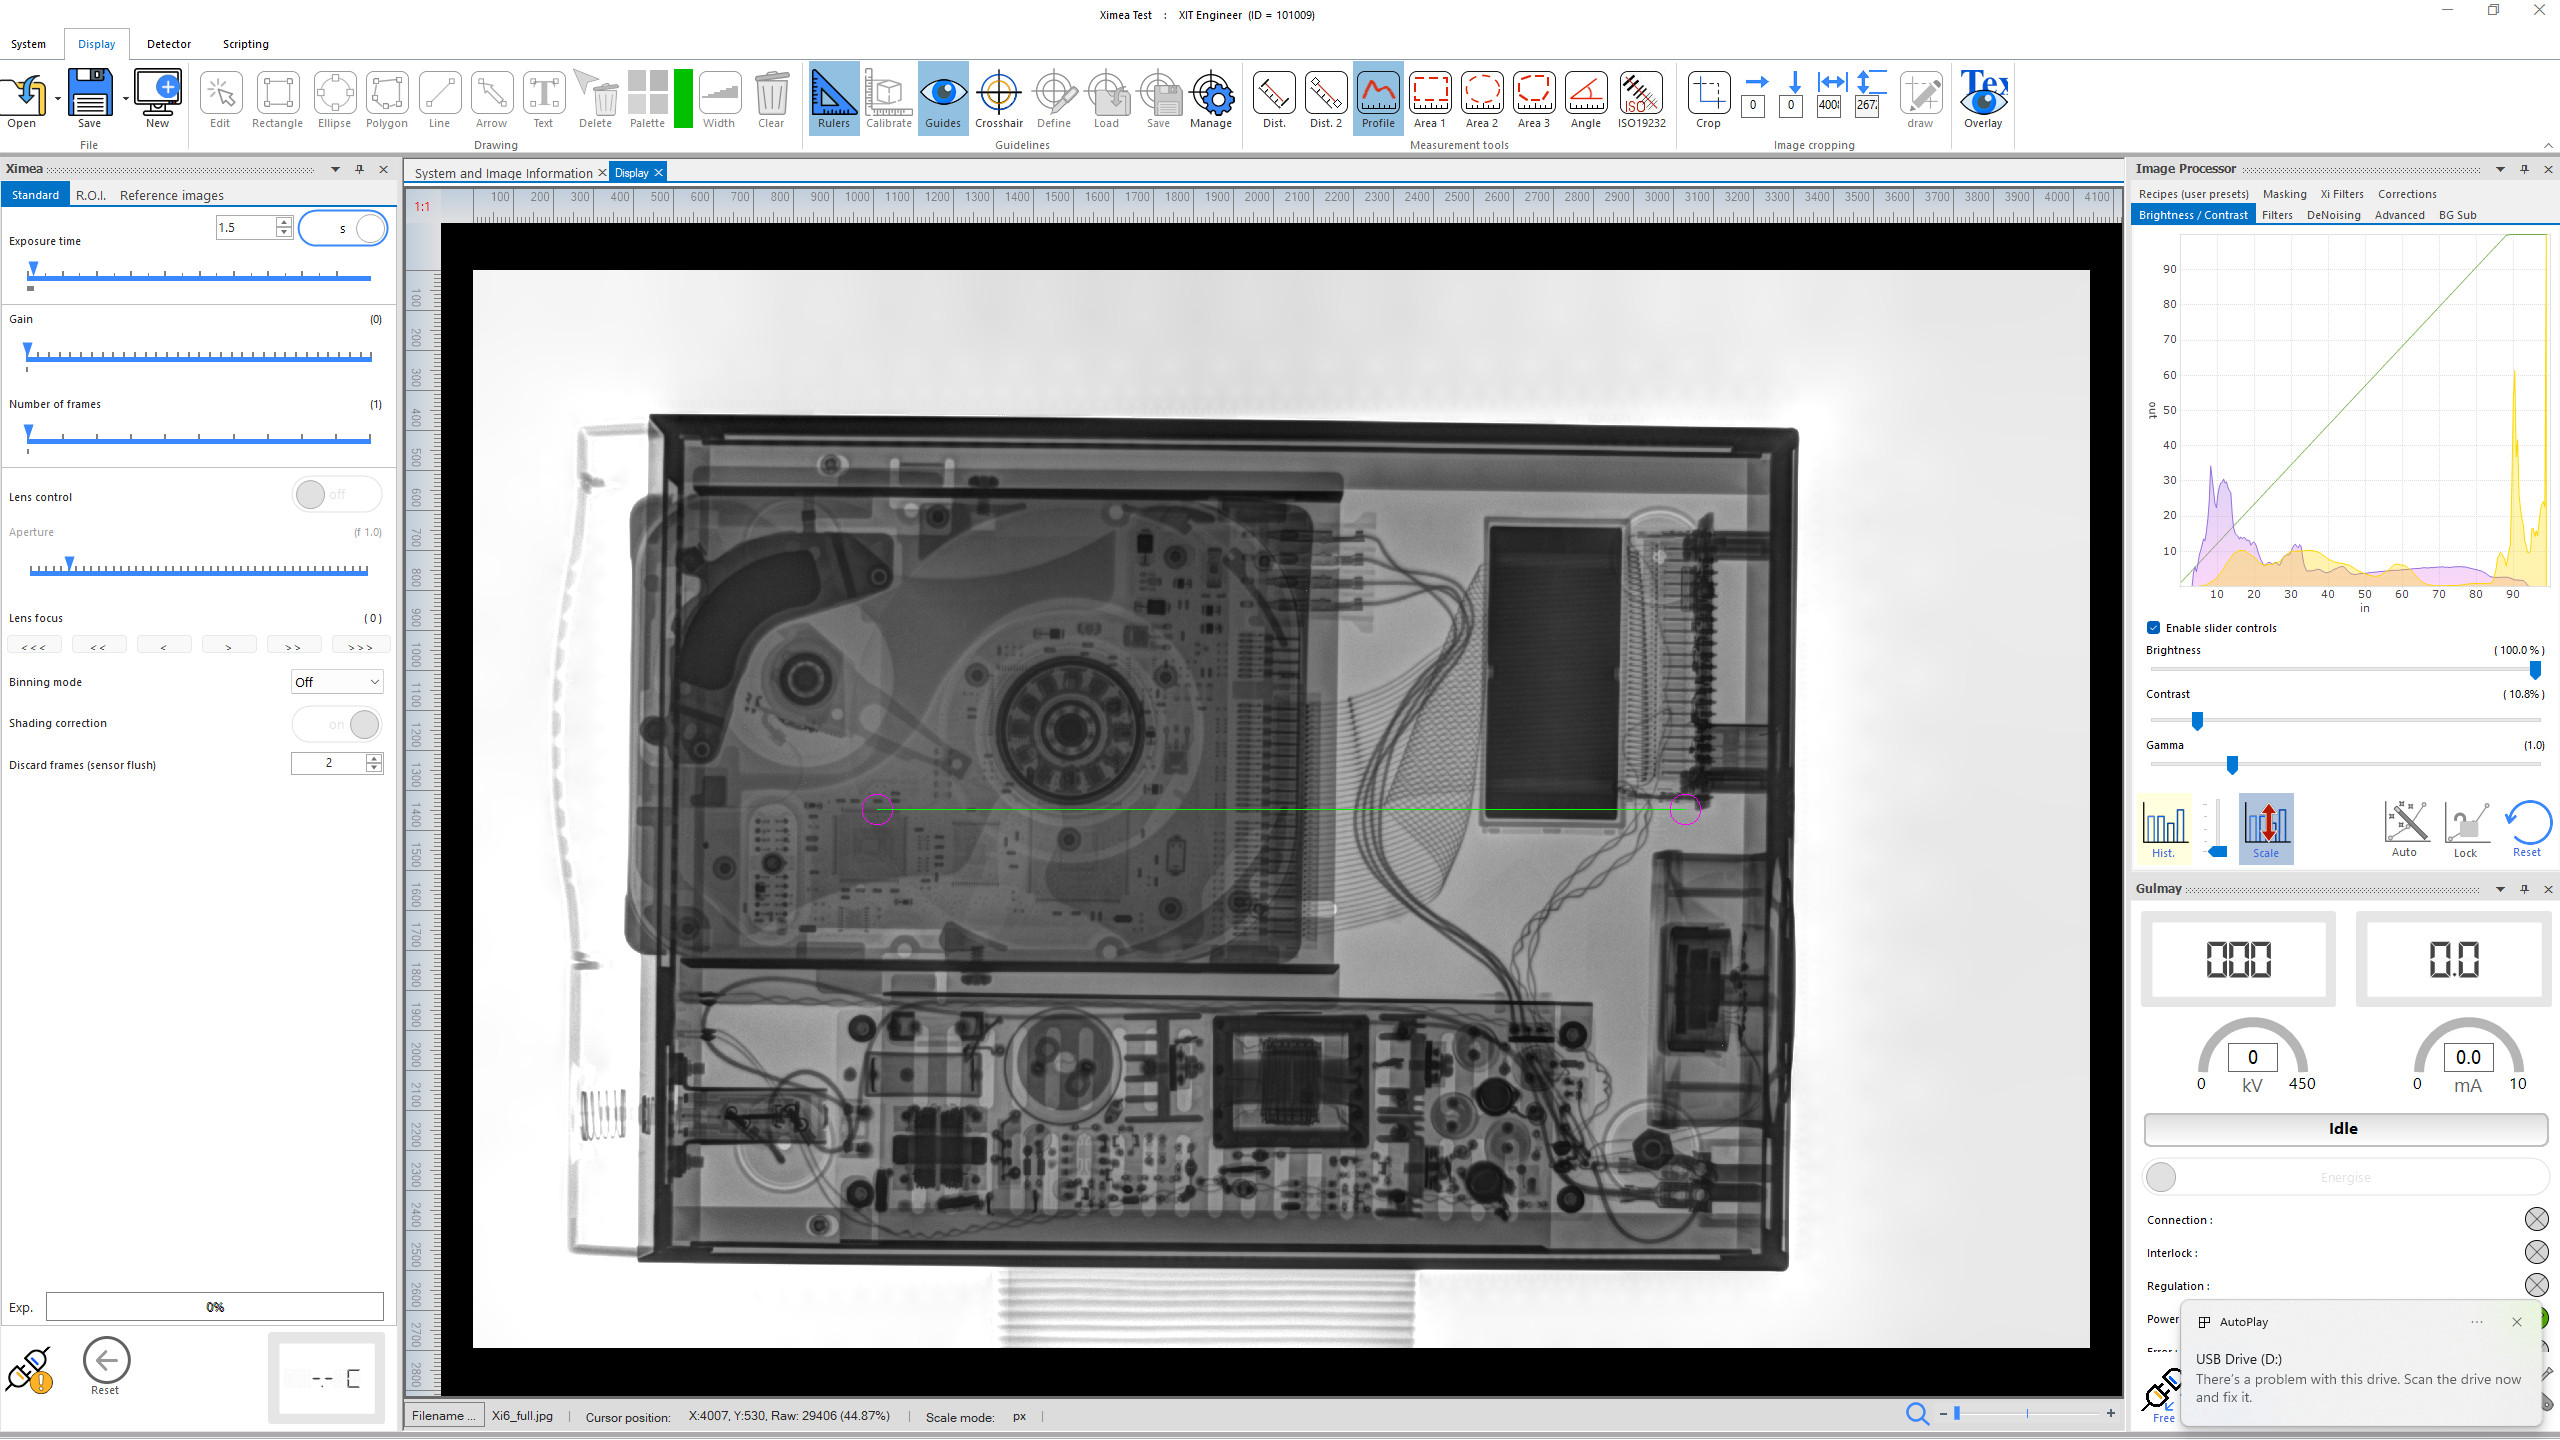Click the Filename button in status bar
The height and width of the screenshot is (1440, 2560).
coord(444,1415)
